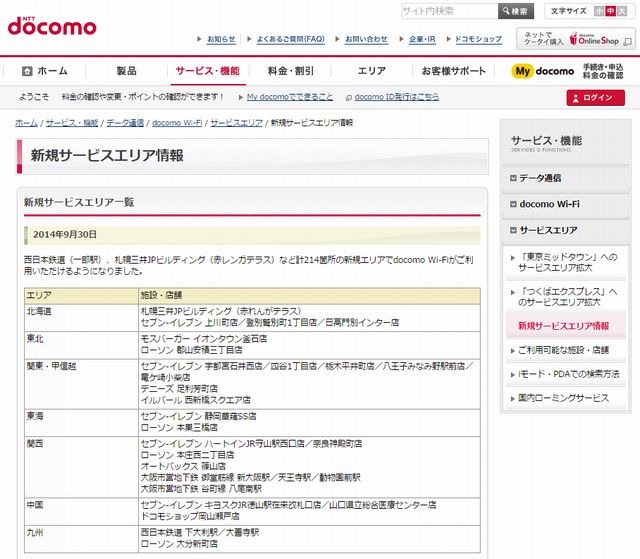
Task: Click the ドコモショップ岡山瀬戸店 entry
Action: click(190, 516)
